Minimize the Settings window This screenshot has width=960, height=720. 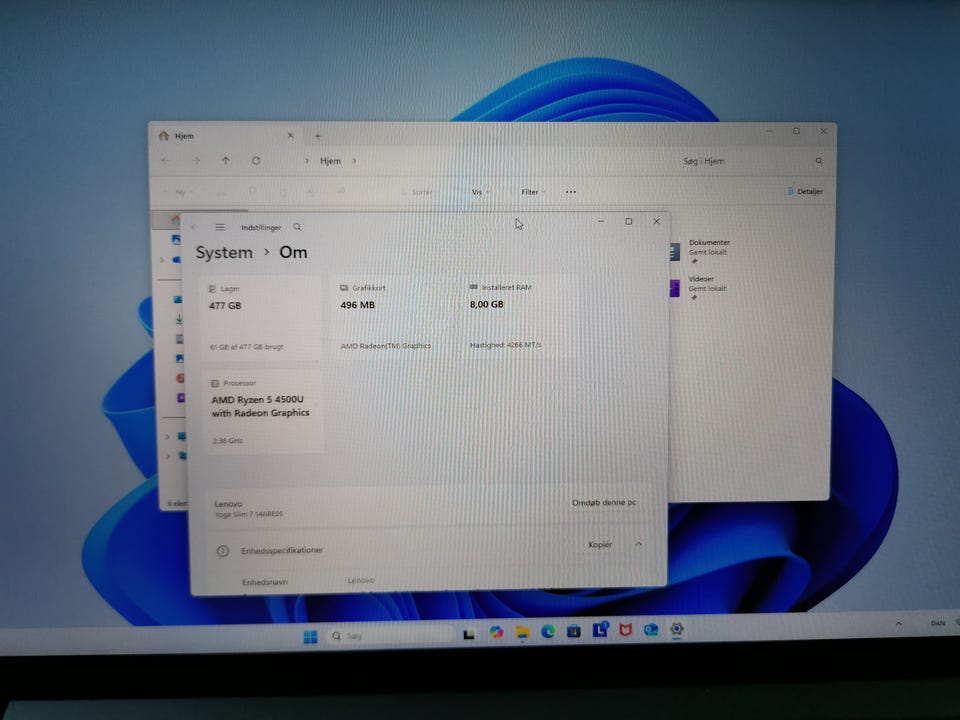pos(601,222)
